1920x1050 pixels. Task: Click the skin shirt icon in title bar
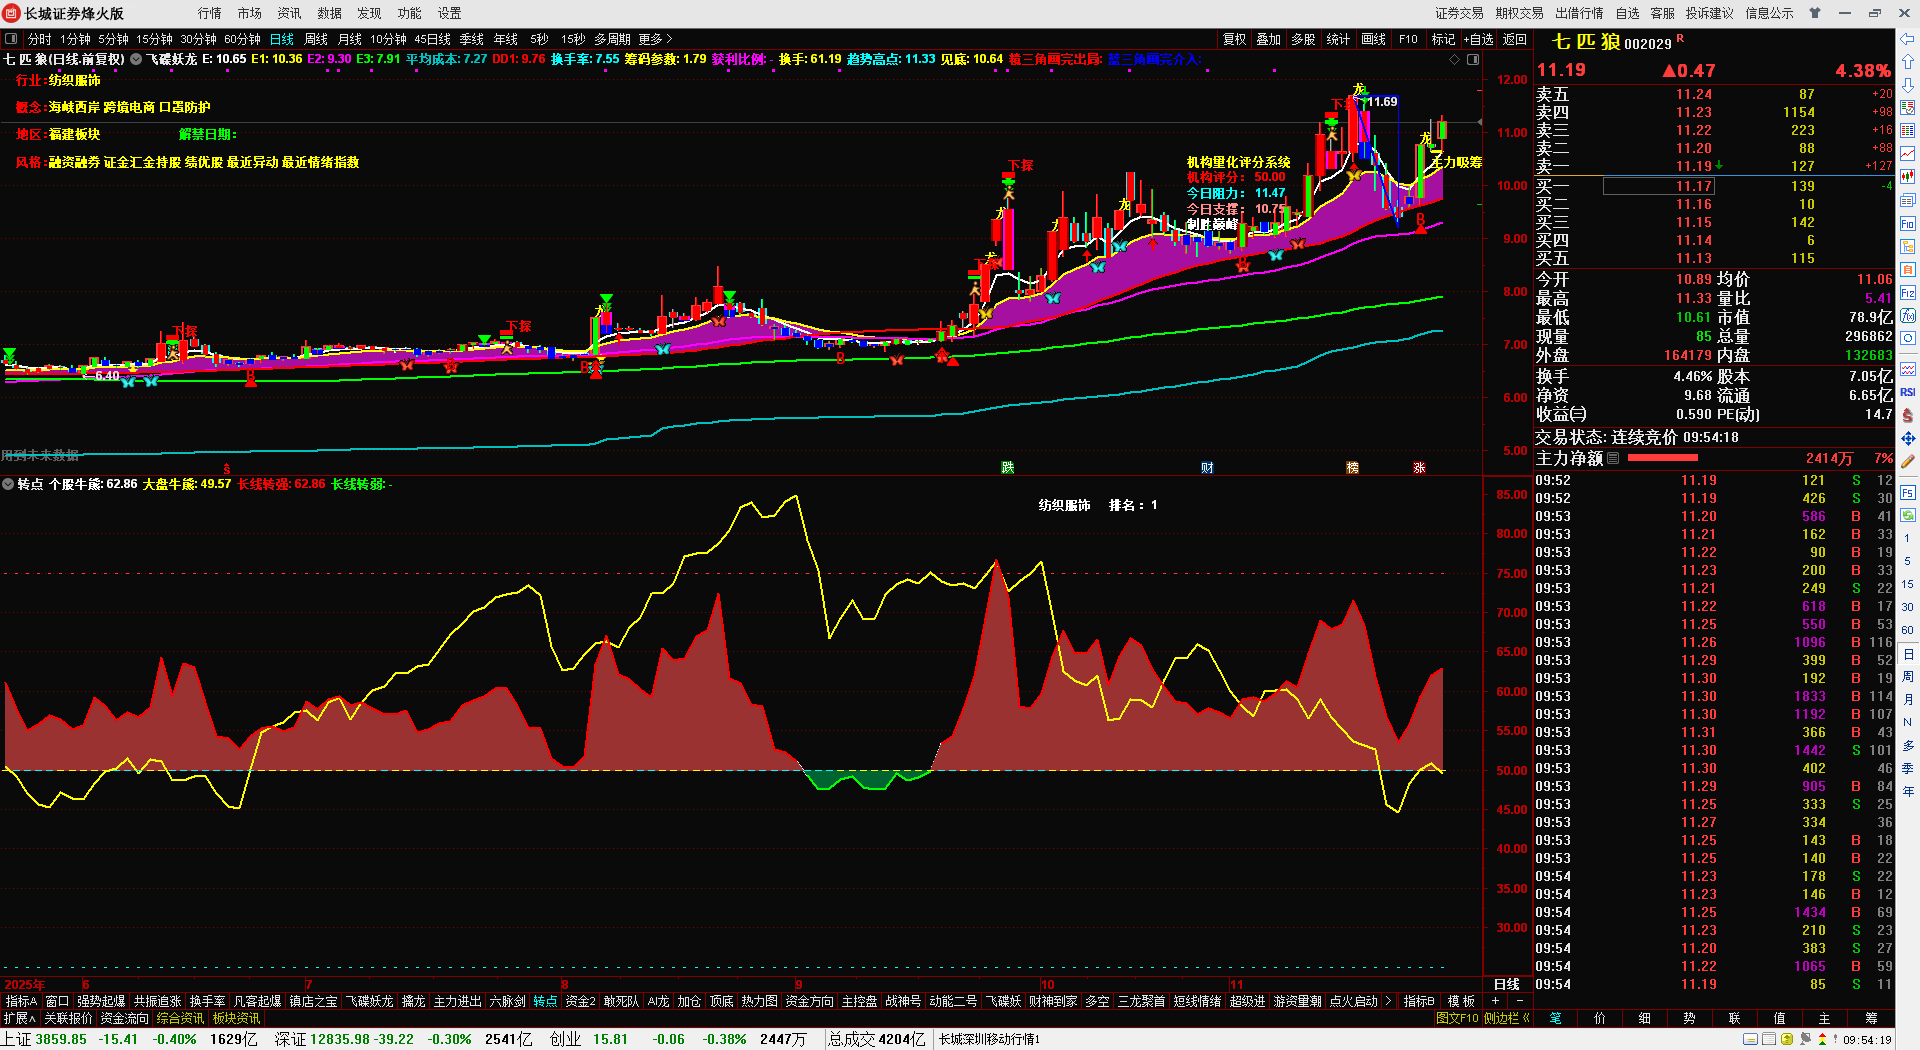tap(1815, 13)
